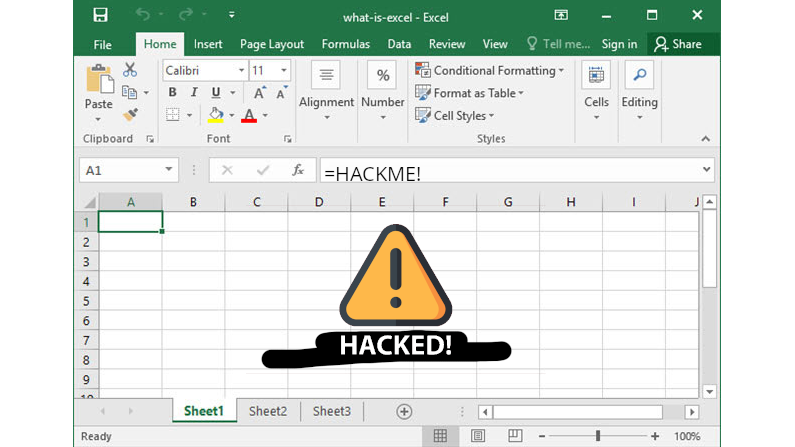
Task: Open the Formulas ribbon tab
Action: click(x=345, y=44)
